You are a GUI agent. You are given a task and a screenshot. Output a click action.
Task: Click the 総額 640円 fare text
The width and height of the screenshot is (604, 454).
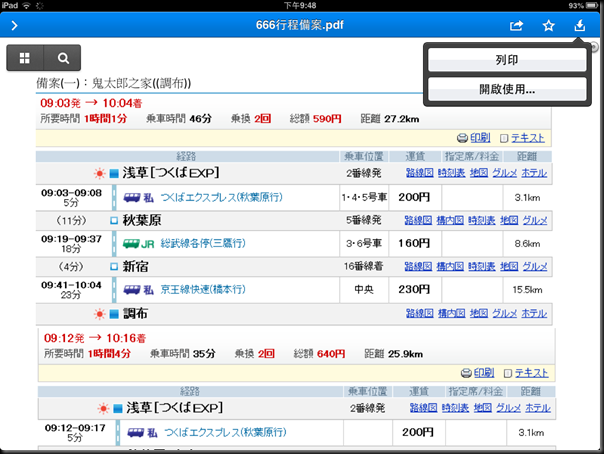[x=319, y=354]
